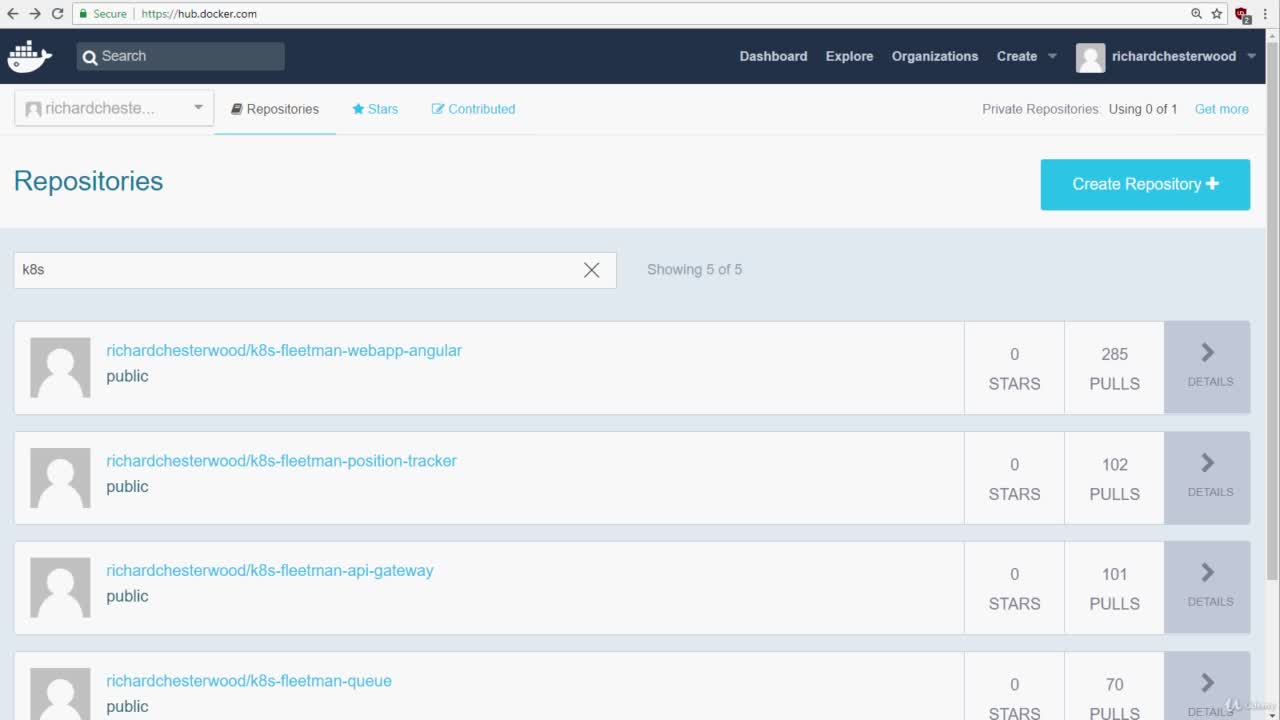Click the Create Repository button
Viewport: 1280px width, 720px height.
pyautogui.click(x=1145, y=184)
